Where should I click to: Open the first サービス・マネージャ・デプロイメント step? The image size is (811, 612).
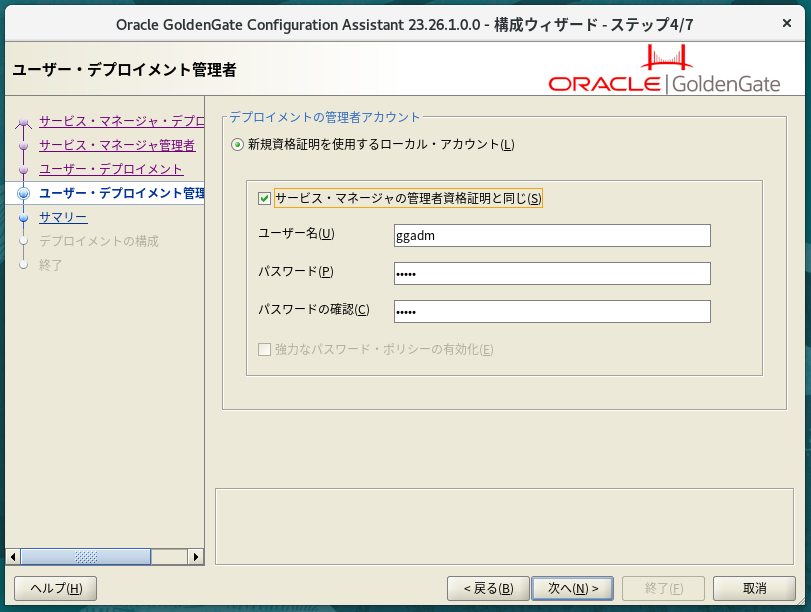click(x=120, y=121)
